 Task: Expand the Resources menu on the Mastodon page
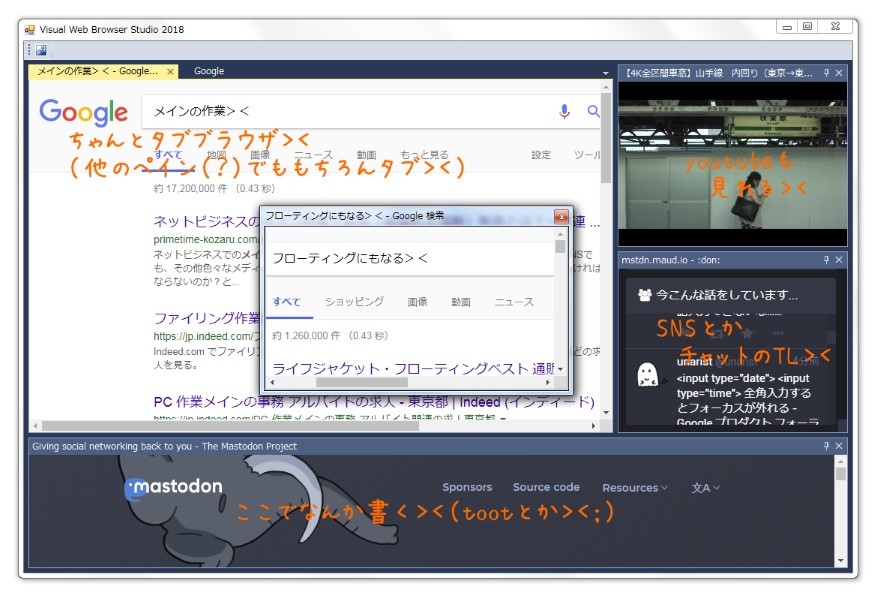tap(635, 488)
